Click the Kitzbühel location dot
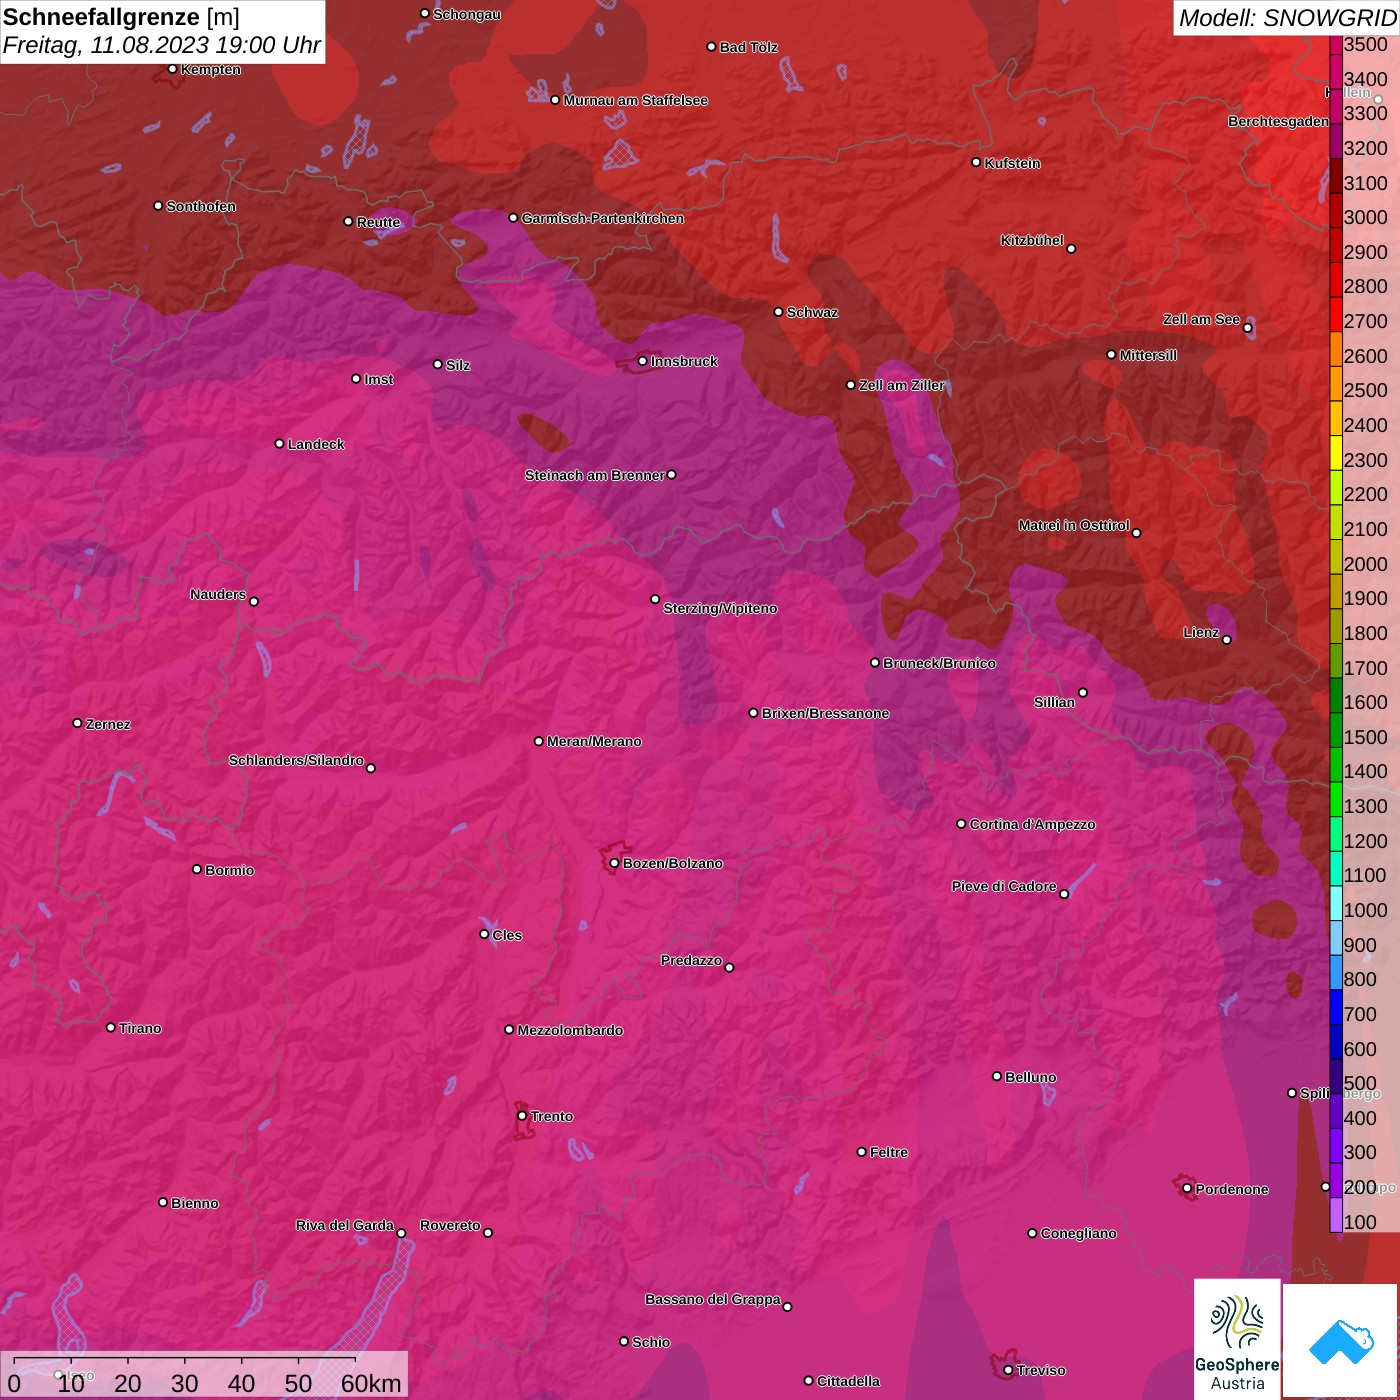The width and height of the screenshot is (1400, 1400). 1071,249
